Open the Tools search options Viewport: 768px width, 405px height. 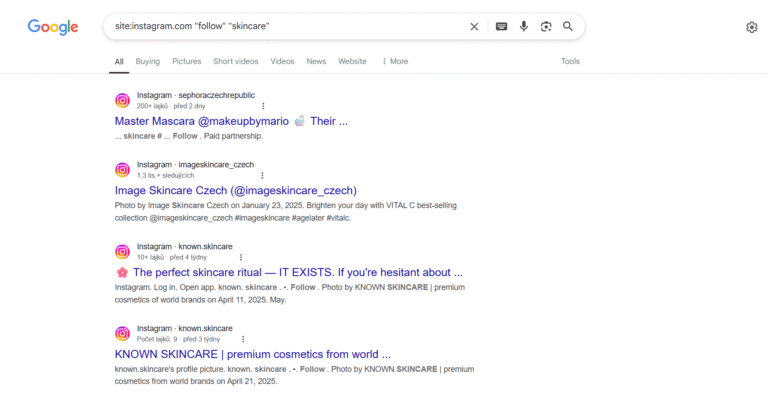(x=570, y=61)
